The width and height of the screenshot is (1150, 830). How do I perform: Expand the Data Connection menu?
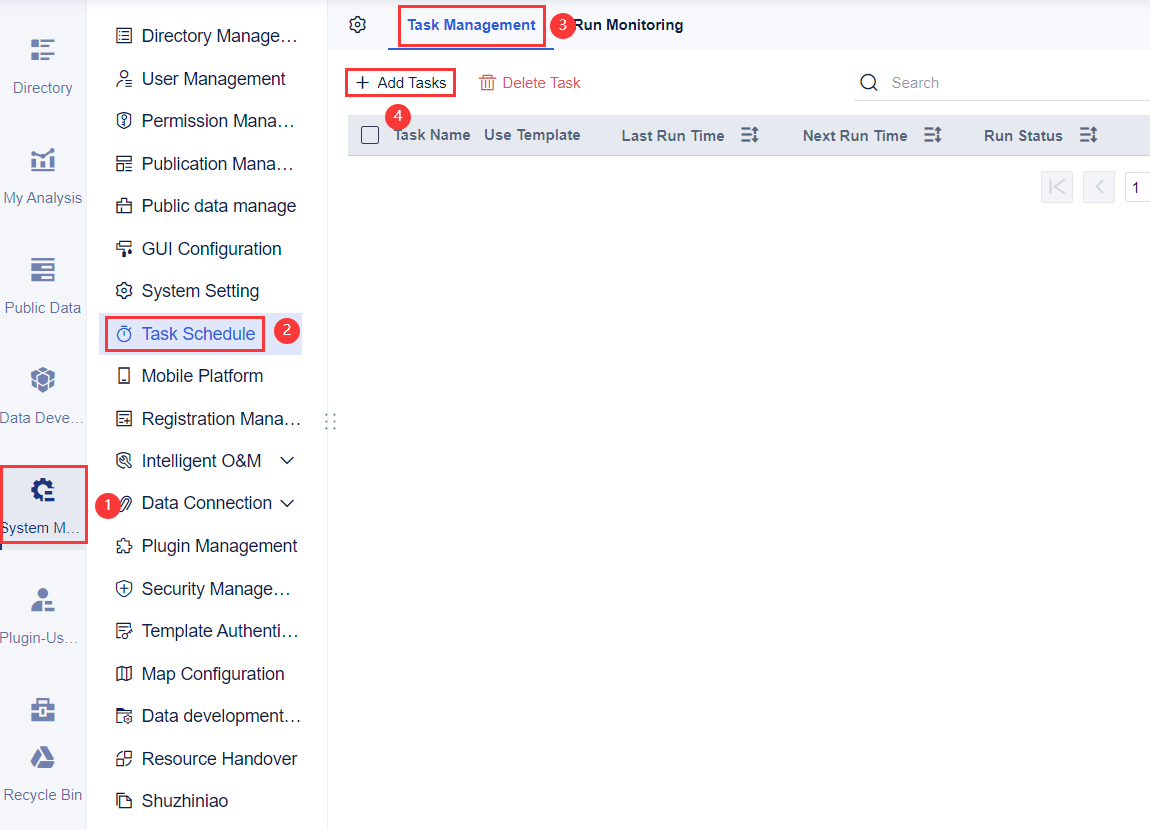tap(288, 503)
